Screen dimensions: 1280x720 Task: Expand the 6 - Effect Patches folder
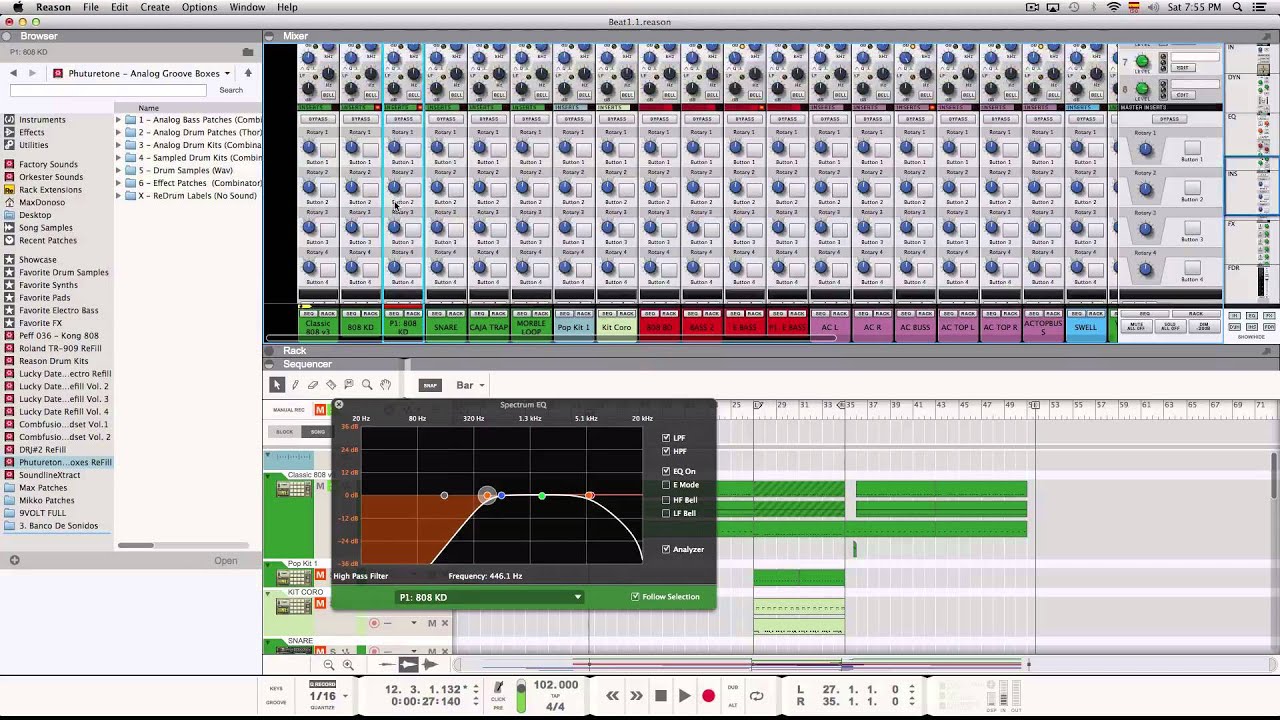pos(117,183)
